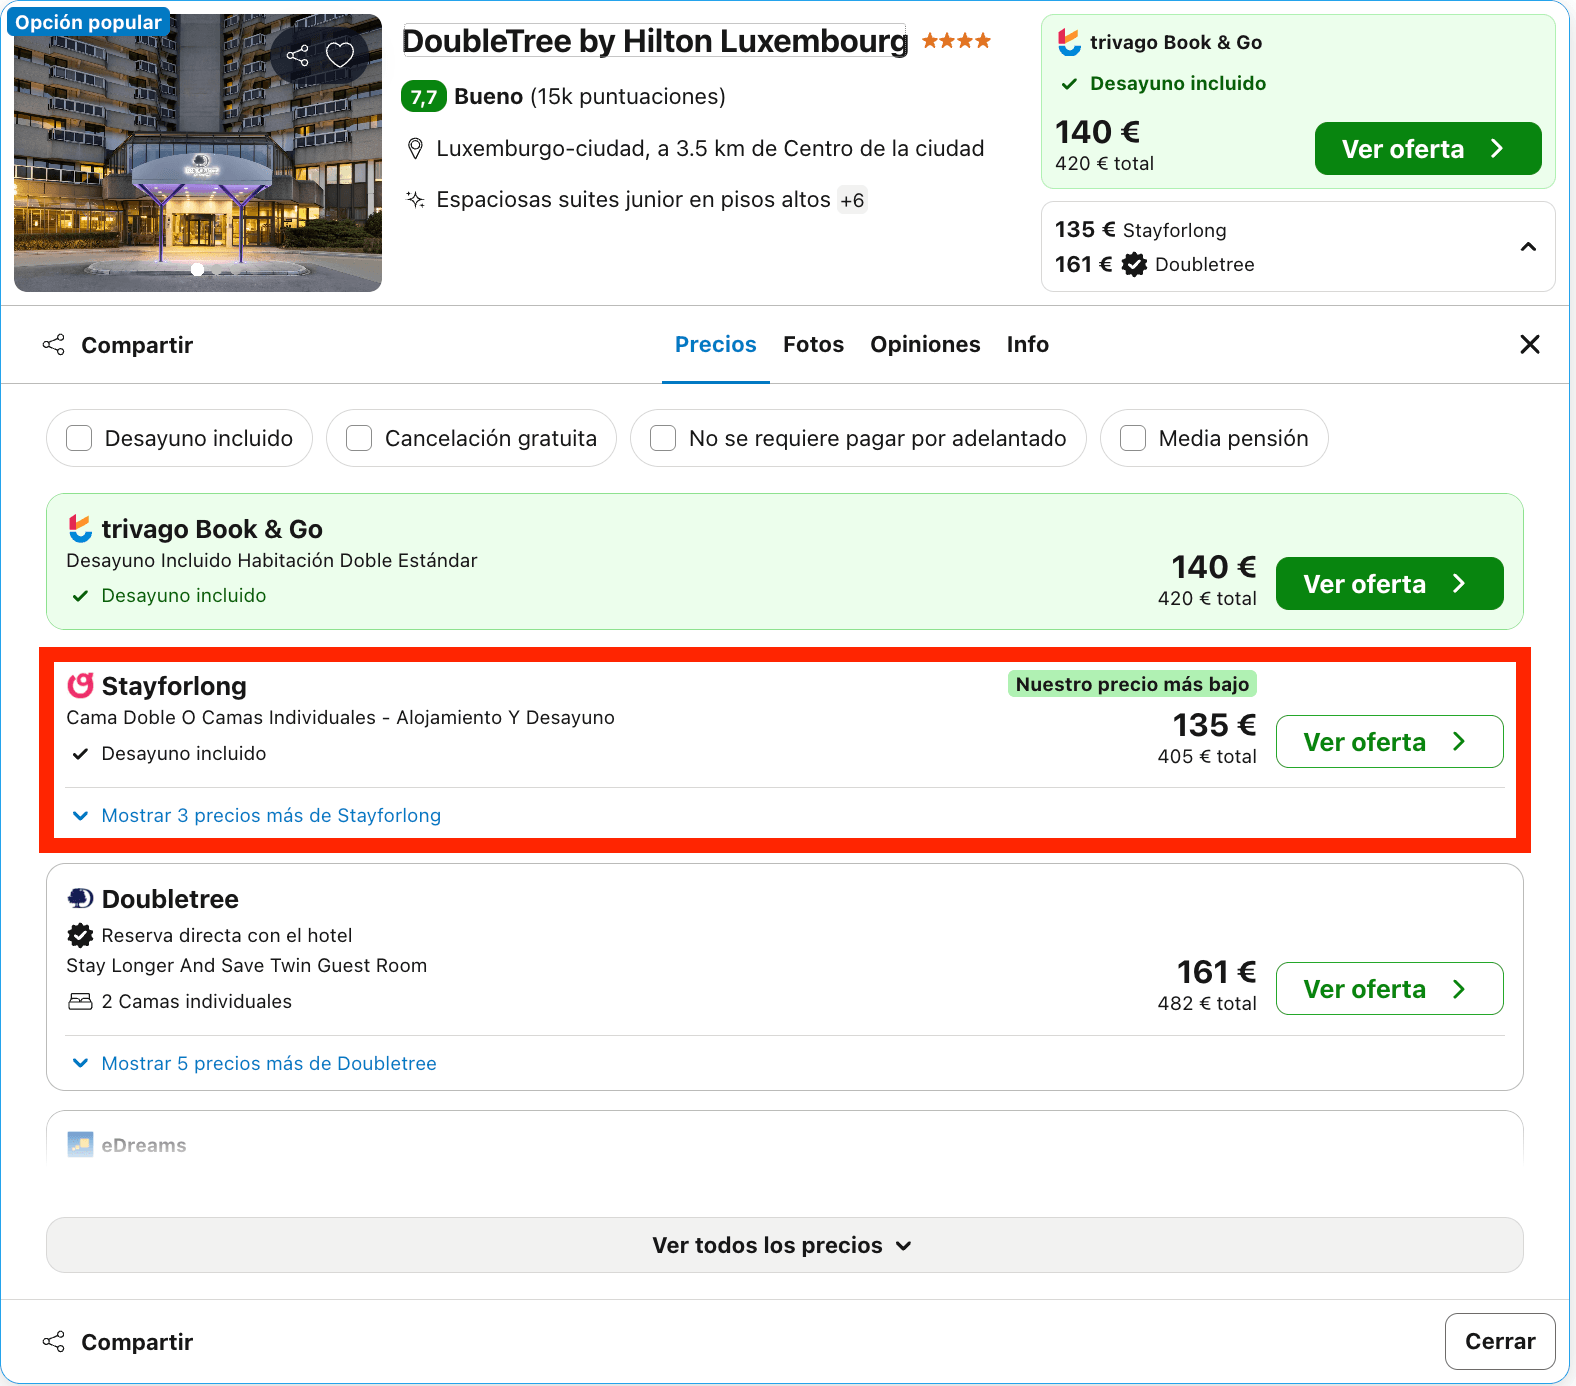
Task: Click the Reserva directa verified badge icon
Action: coord(80,935)
